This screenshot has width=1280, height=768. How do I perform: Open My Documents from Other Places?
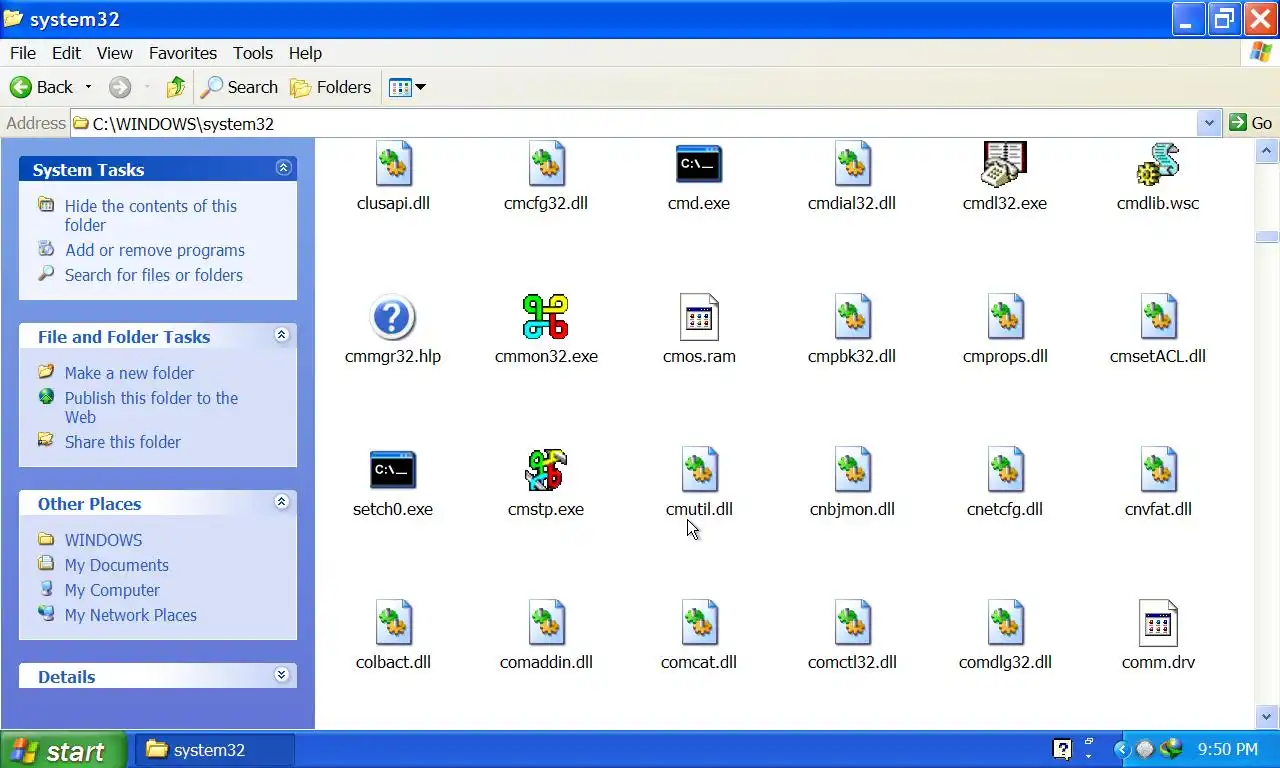(x=117, y=565)
